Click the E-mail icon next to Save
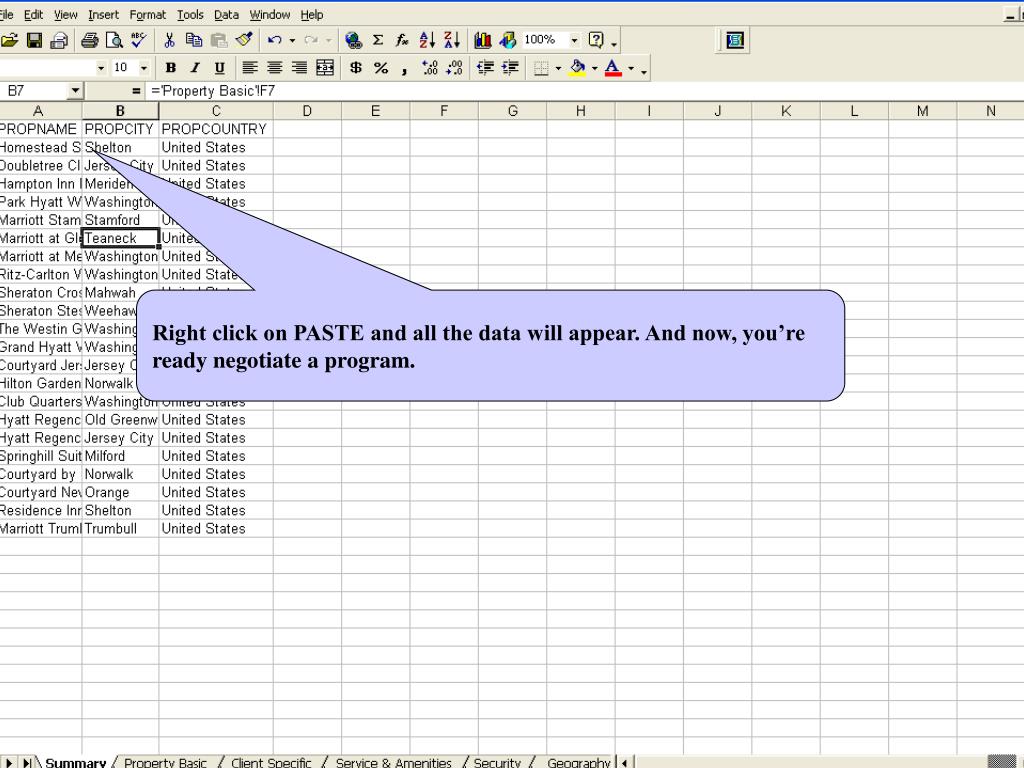Screen dimensions: 1024x768 59,40
